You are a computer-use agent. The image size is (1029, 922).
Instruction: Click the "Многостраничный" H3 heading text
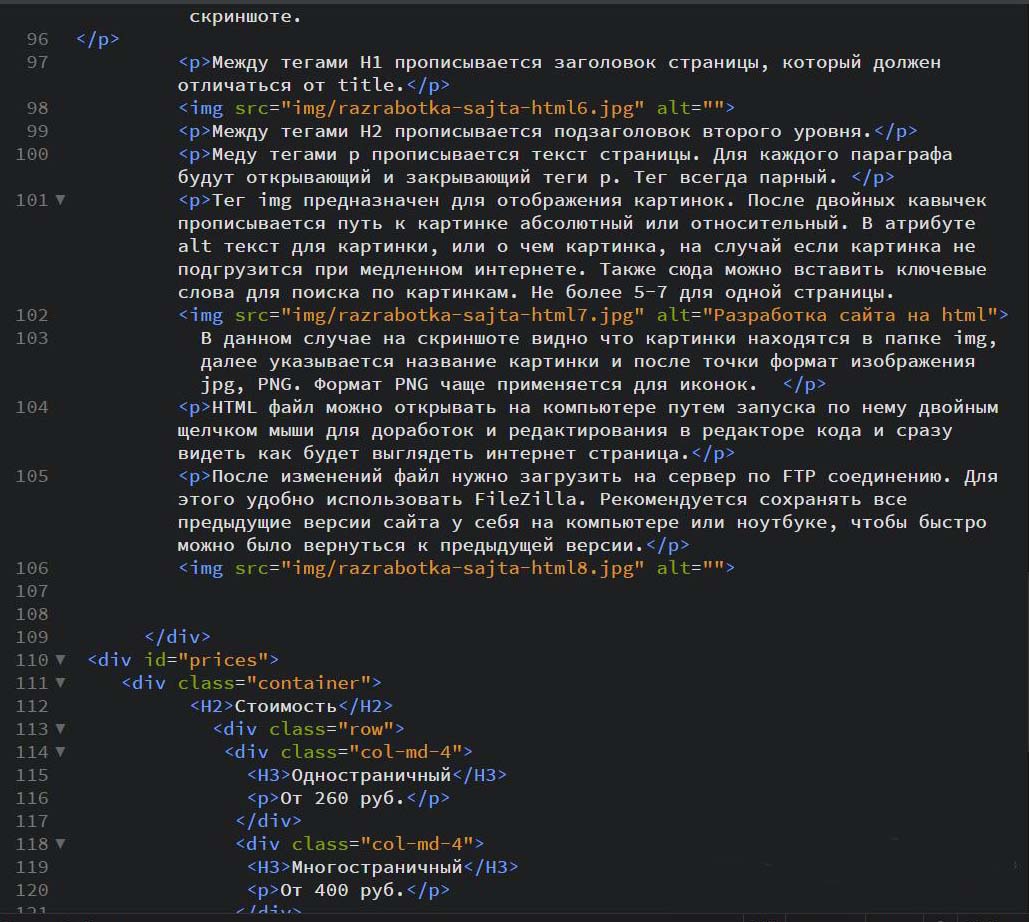click(377, 867)
